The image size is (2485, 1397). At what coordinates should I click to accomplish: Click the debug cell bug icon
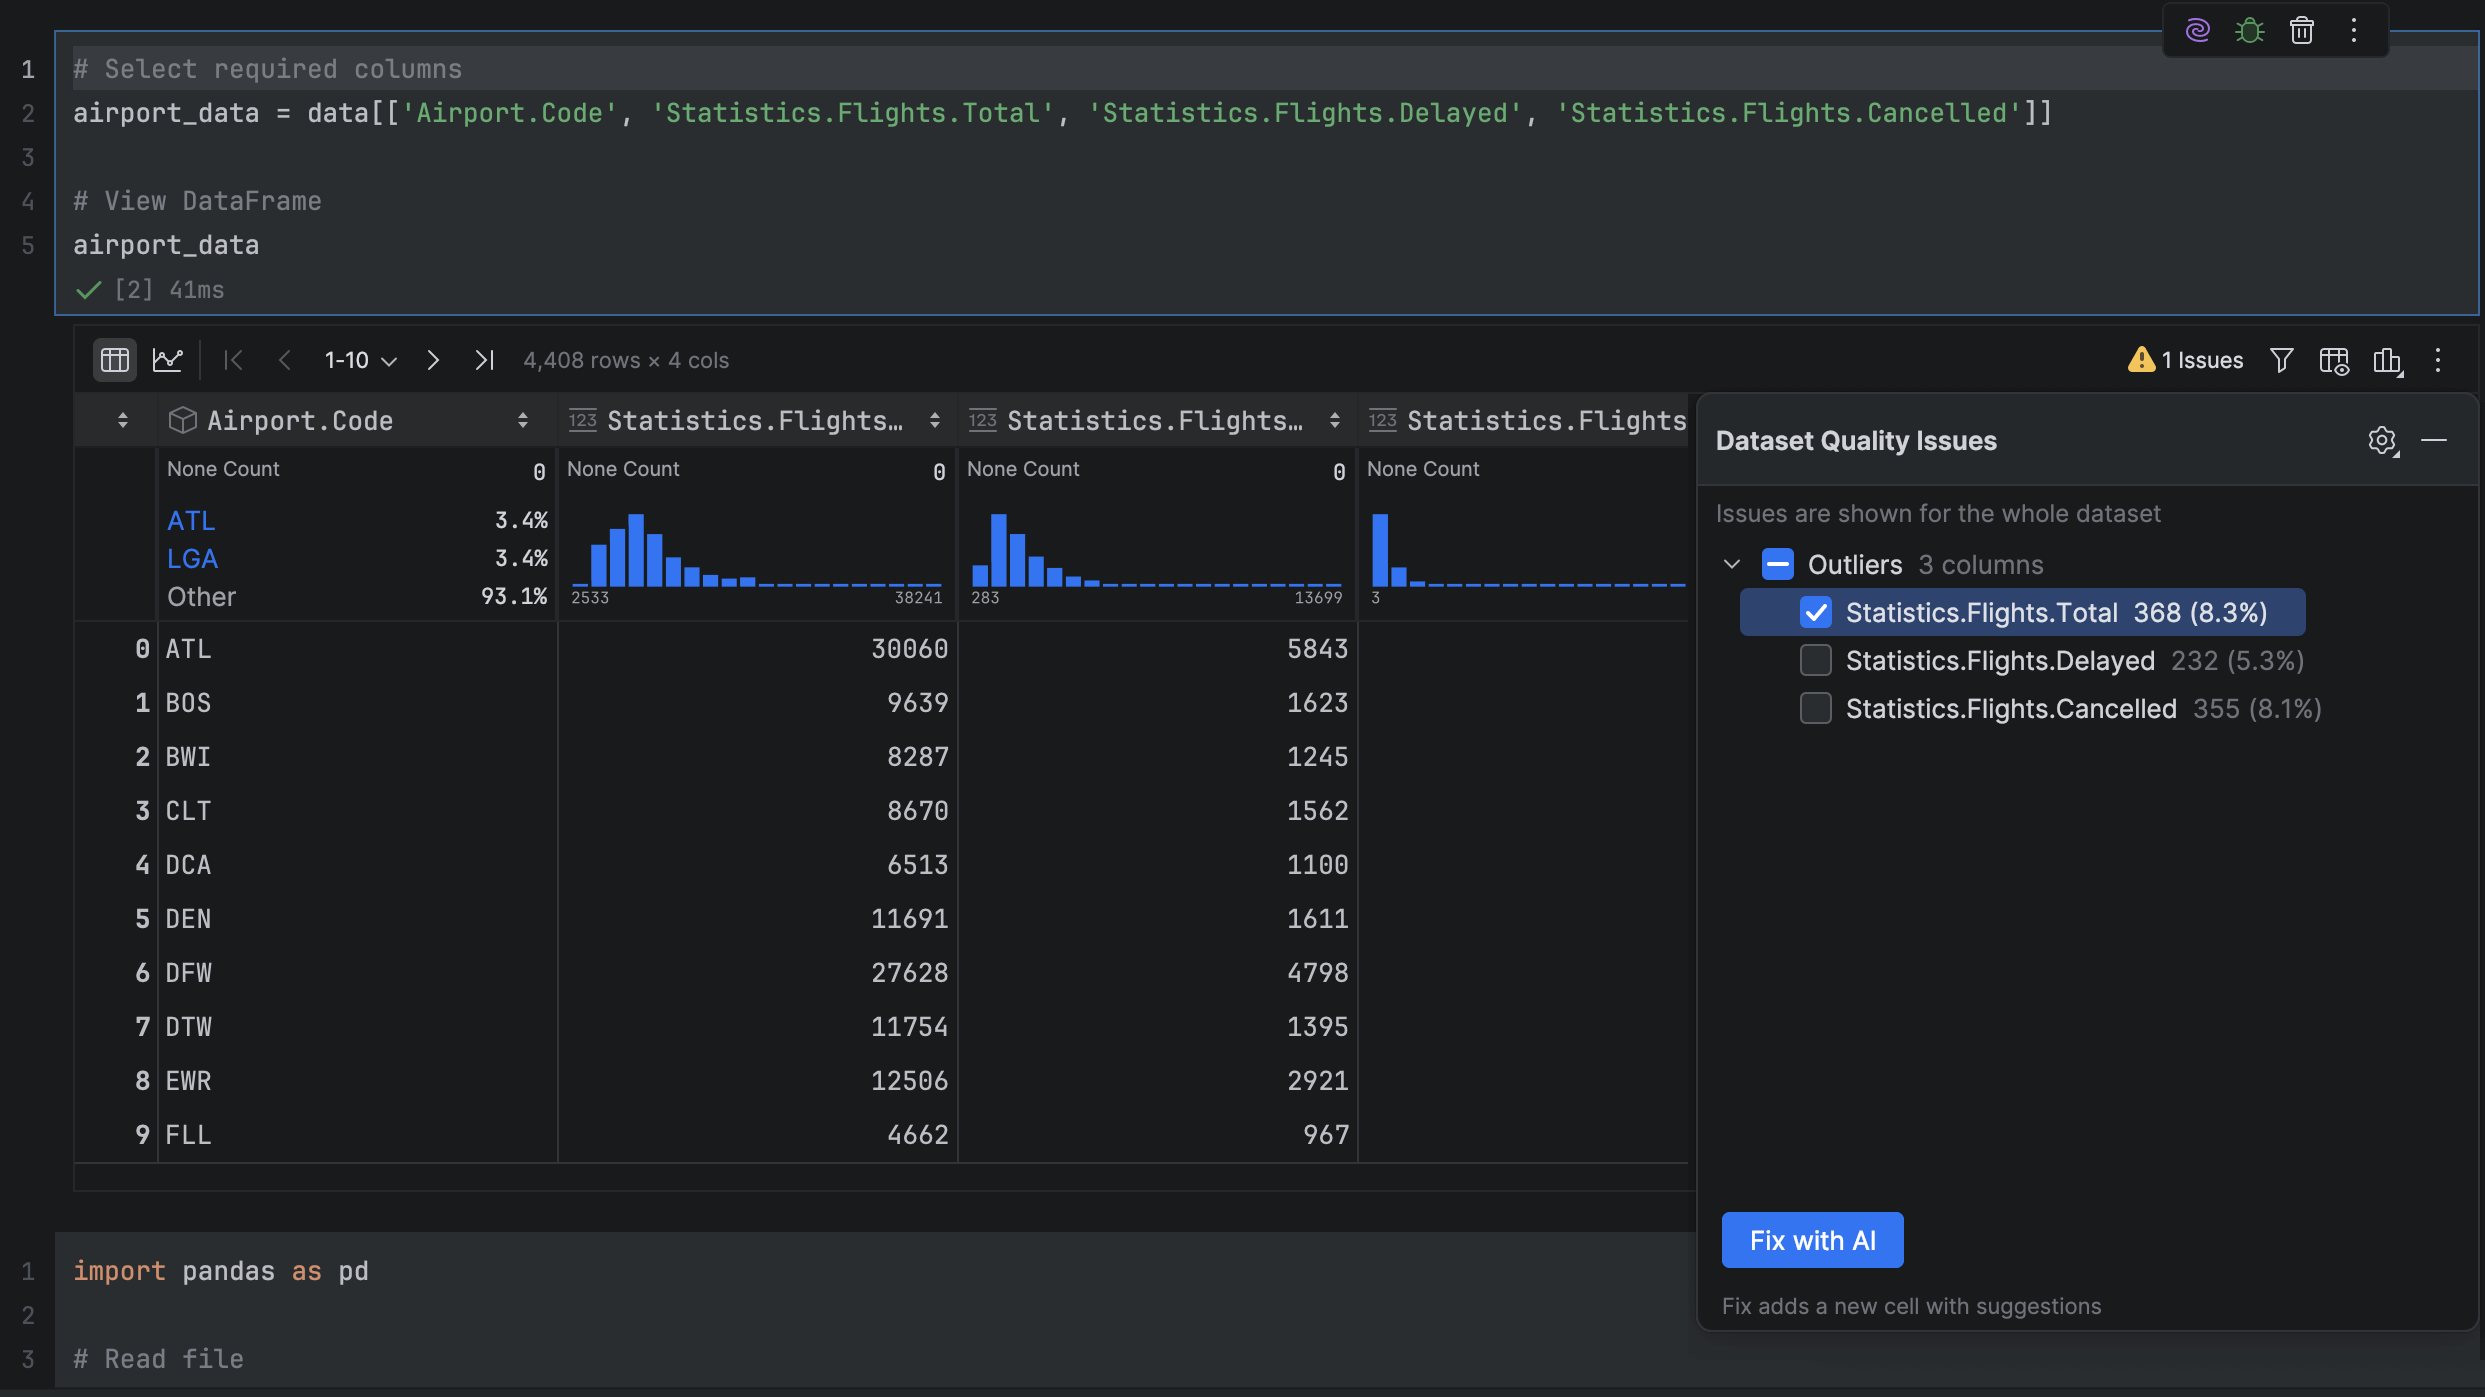[2249, 30]
